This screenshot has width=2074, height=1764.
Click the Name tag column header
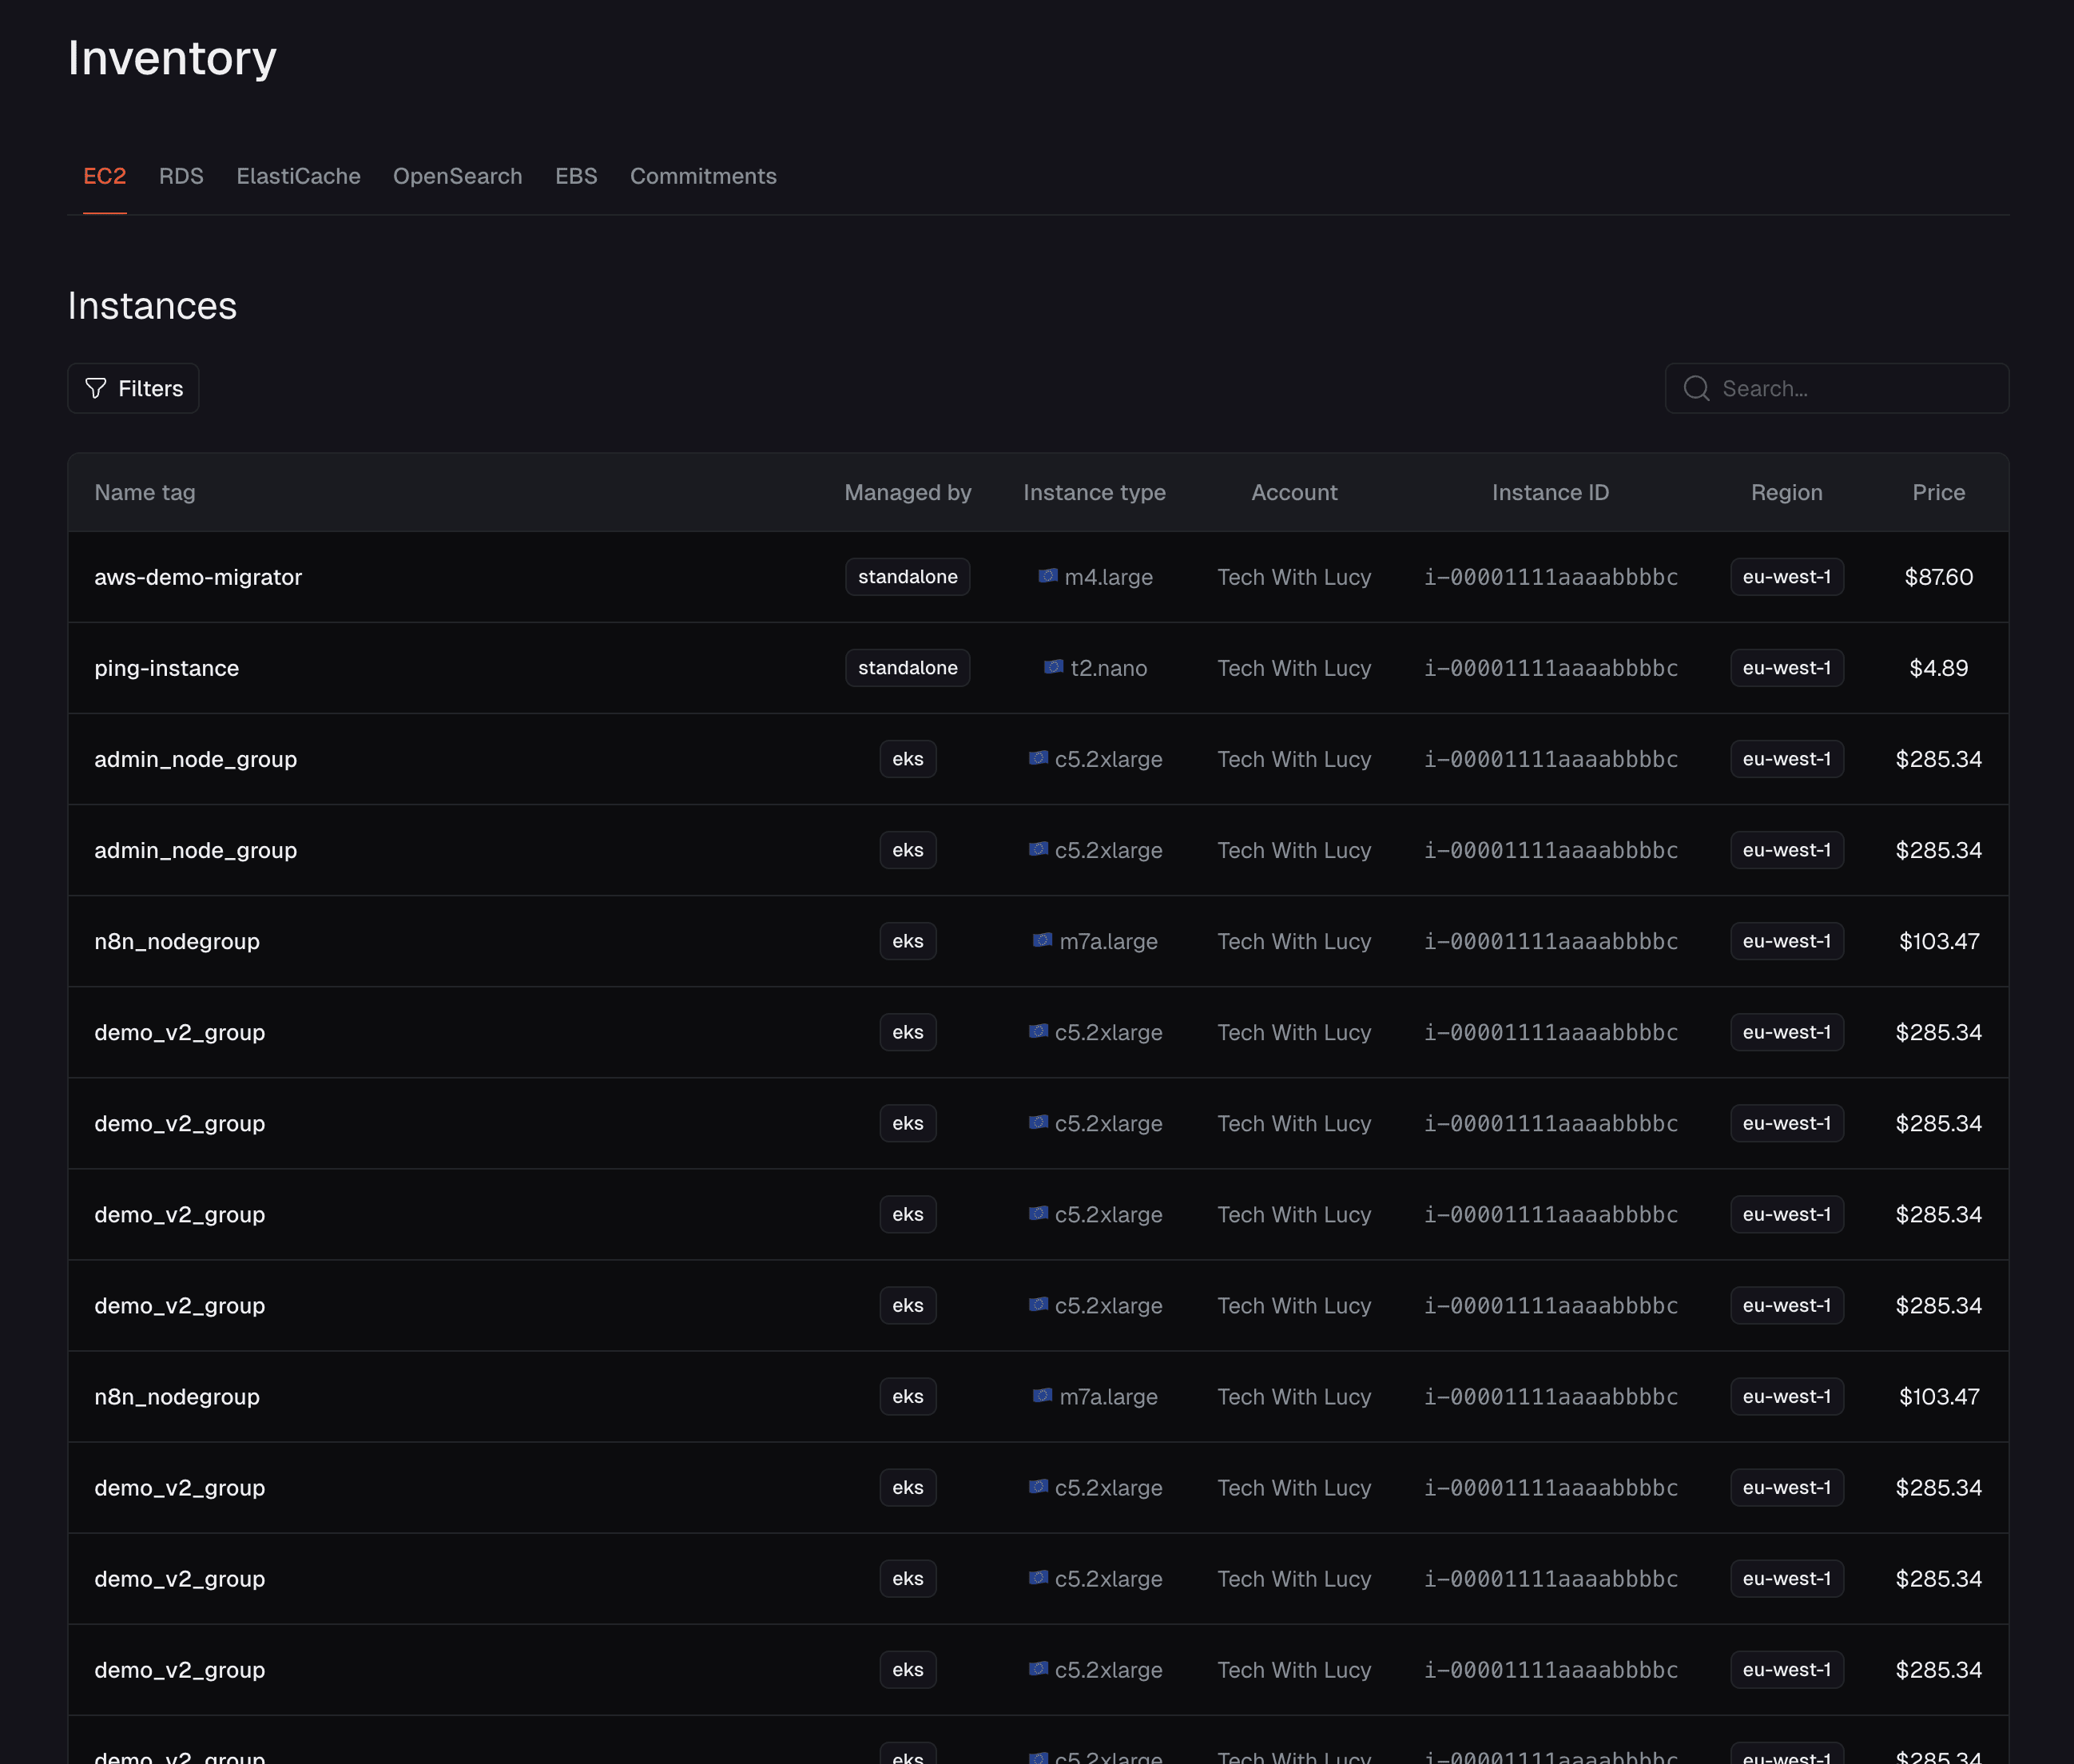145,492
